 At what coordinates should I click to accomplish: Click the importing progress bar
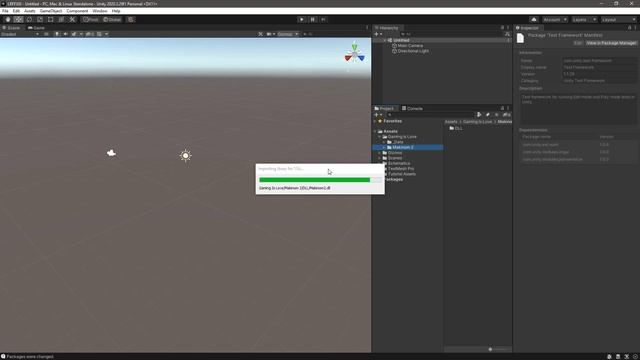pos(320,180)
